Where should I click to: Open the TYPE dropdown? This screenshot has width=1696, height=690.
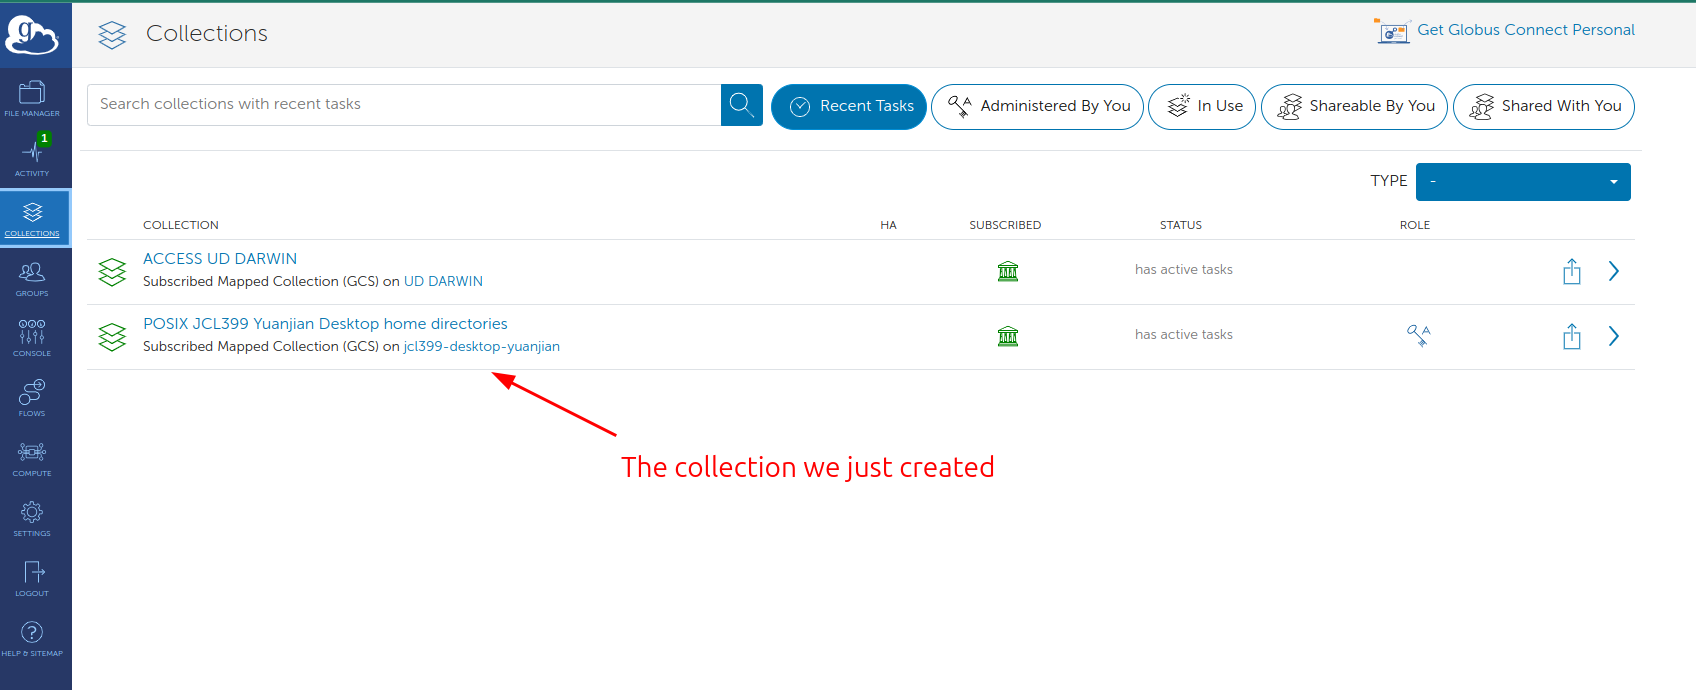pyautogui.click(x=1523, y=182)
